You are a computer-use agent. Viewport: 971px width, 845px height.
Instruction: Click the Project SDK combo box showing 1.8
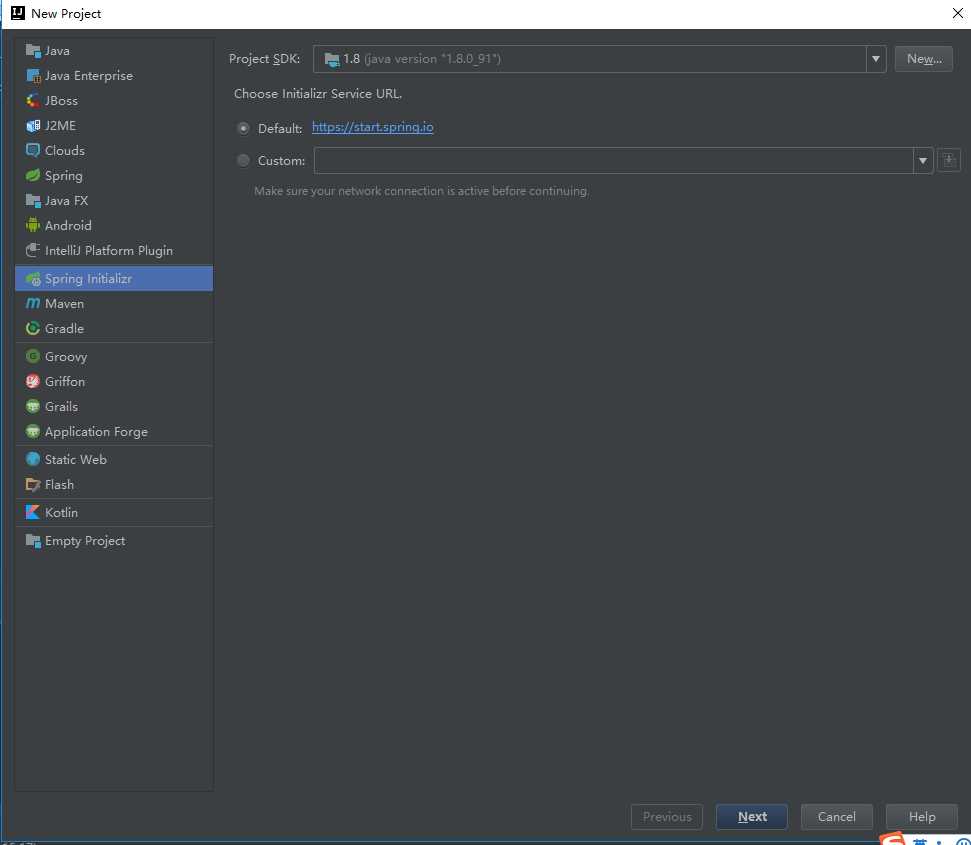[x=599, y=59]
